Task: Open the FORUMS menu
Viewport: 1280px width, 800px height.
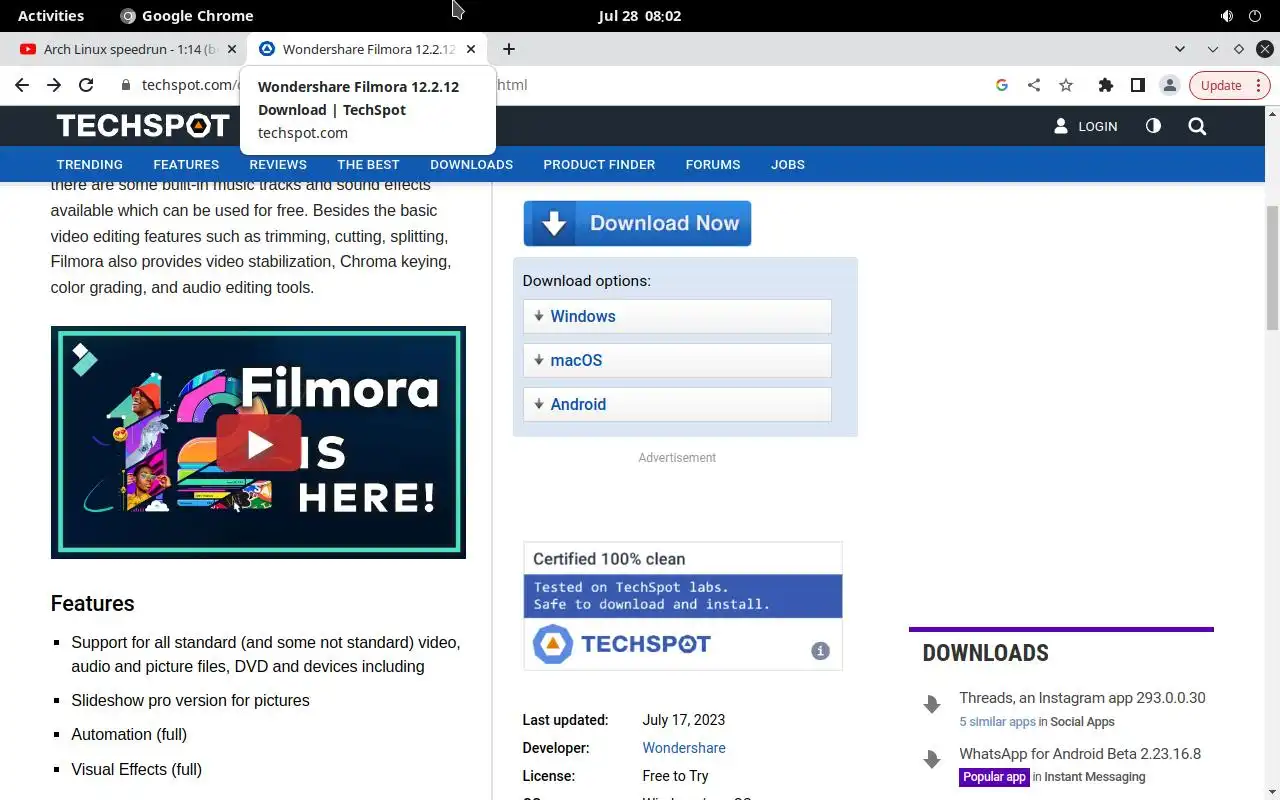Action: pos(713,164)
